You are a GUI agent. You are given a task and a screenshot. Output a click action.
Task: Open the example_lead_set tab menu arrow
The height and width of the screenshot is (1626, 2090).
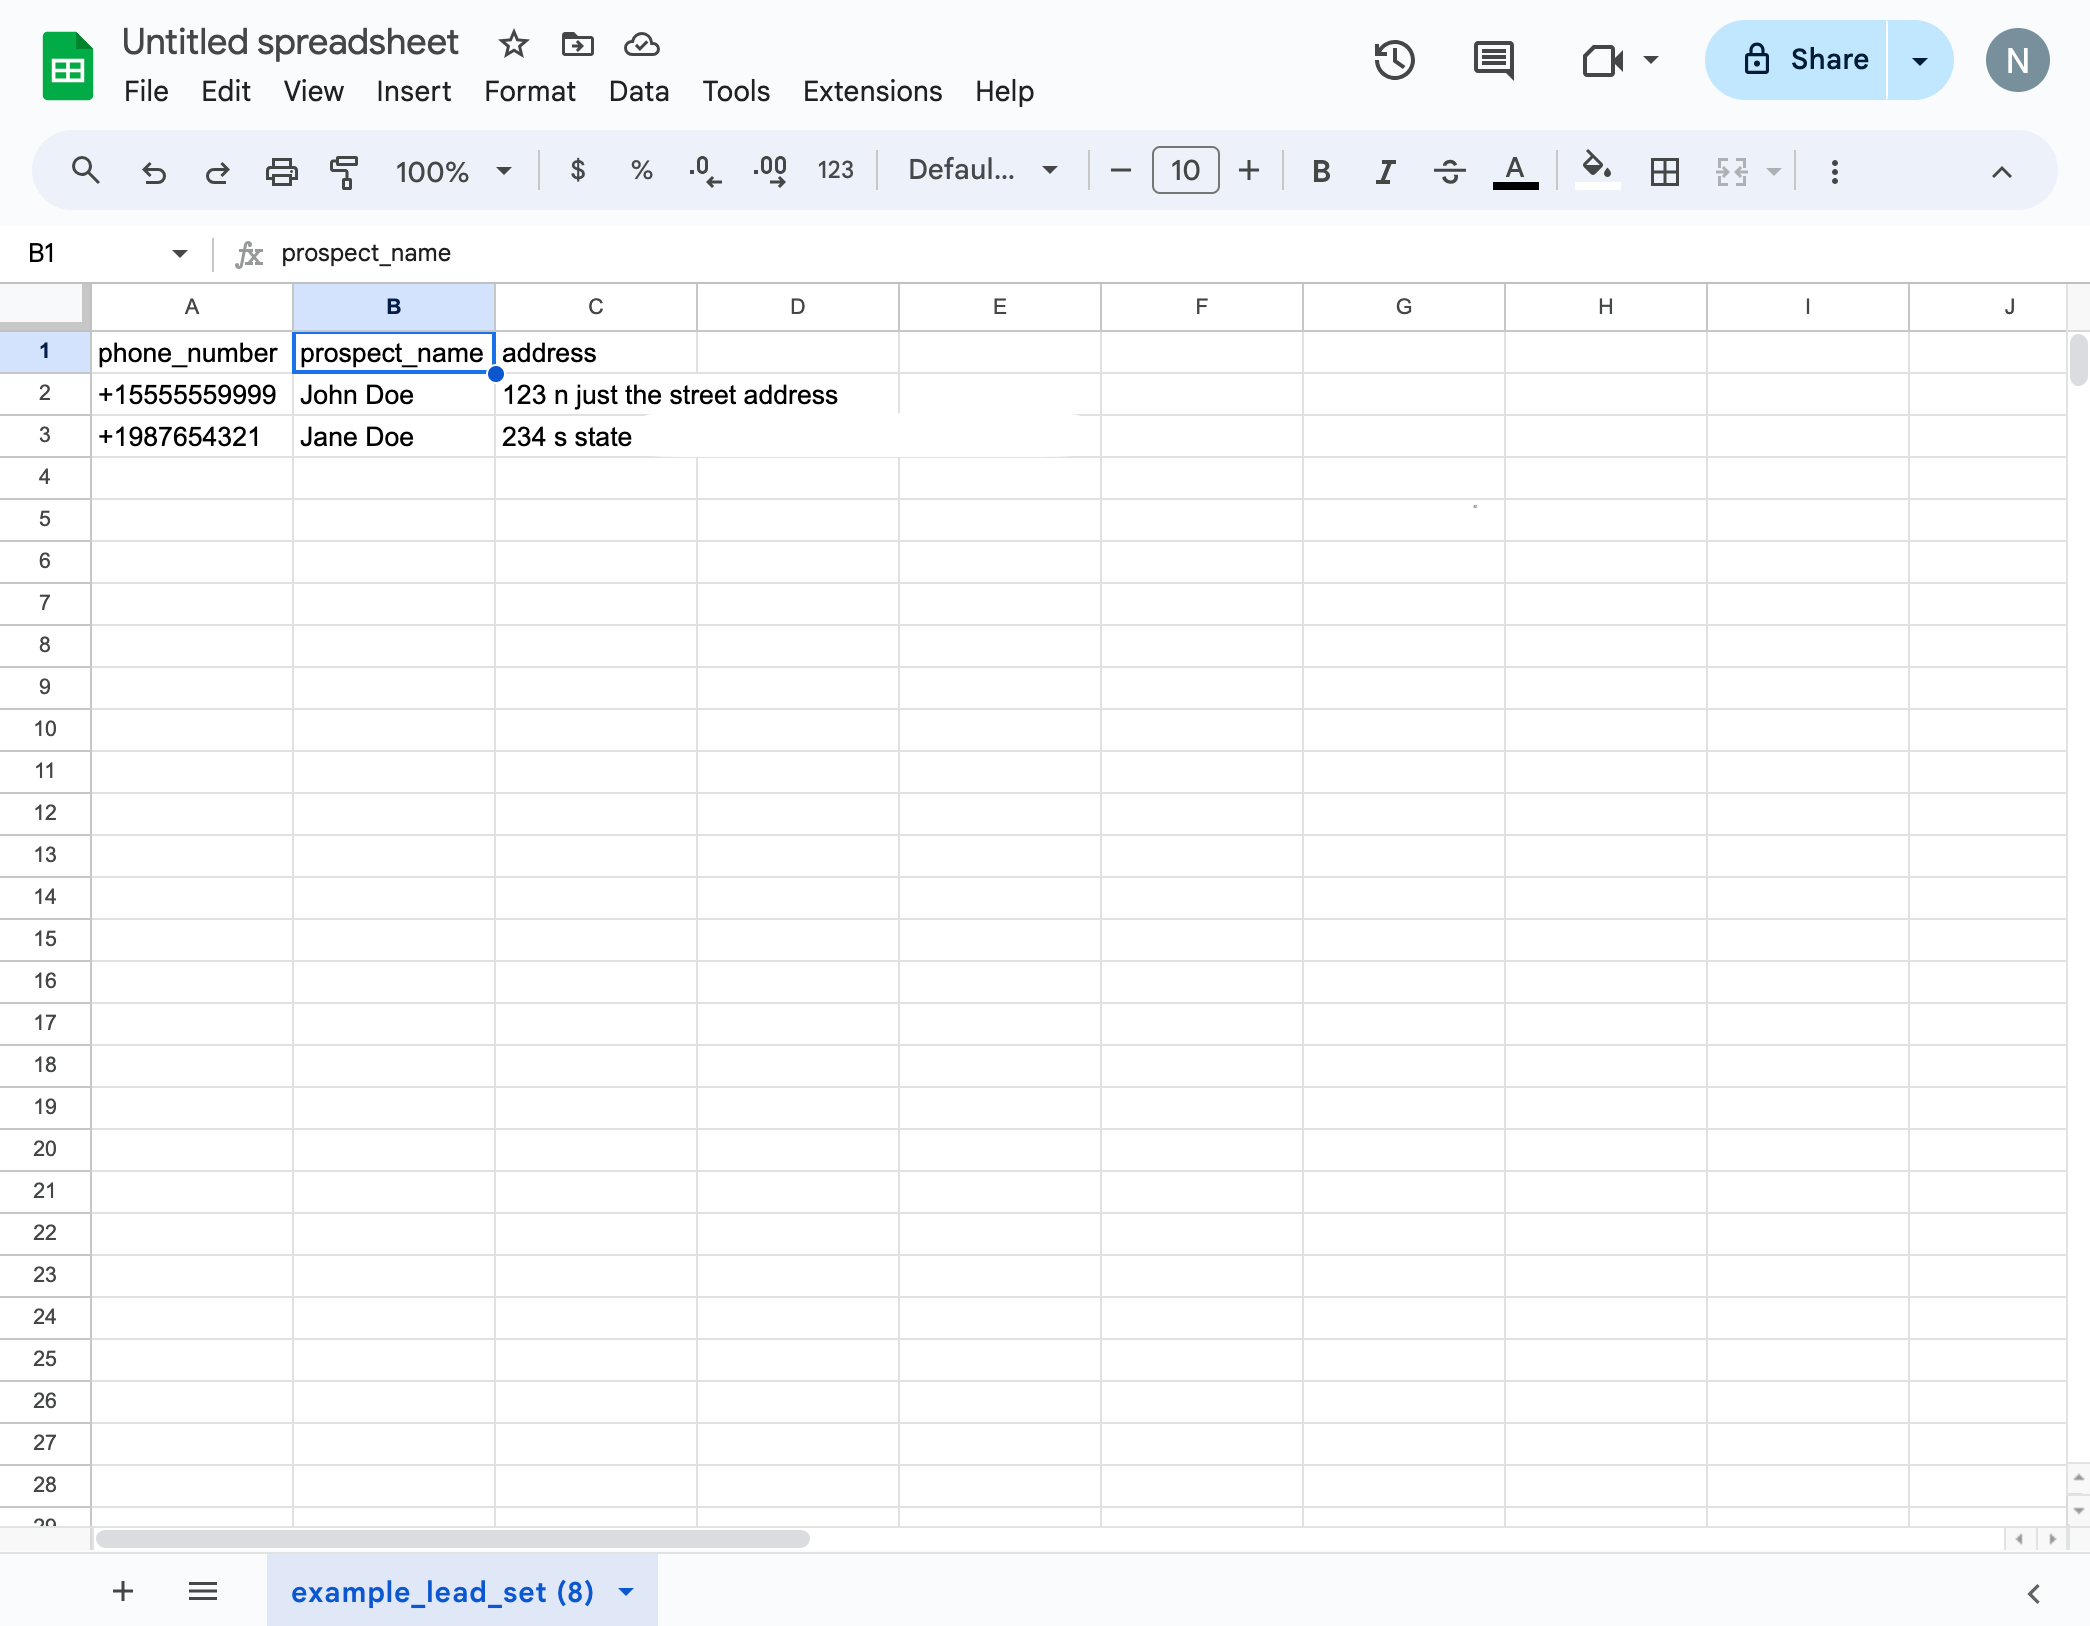coord(626,1591)
